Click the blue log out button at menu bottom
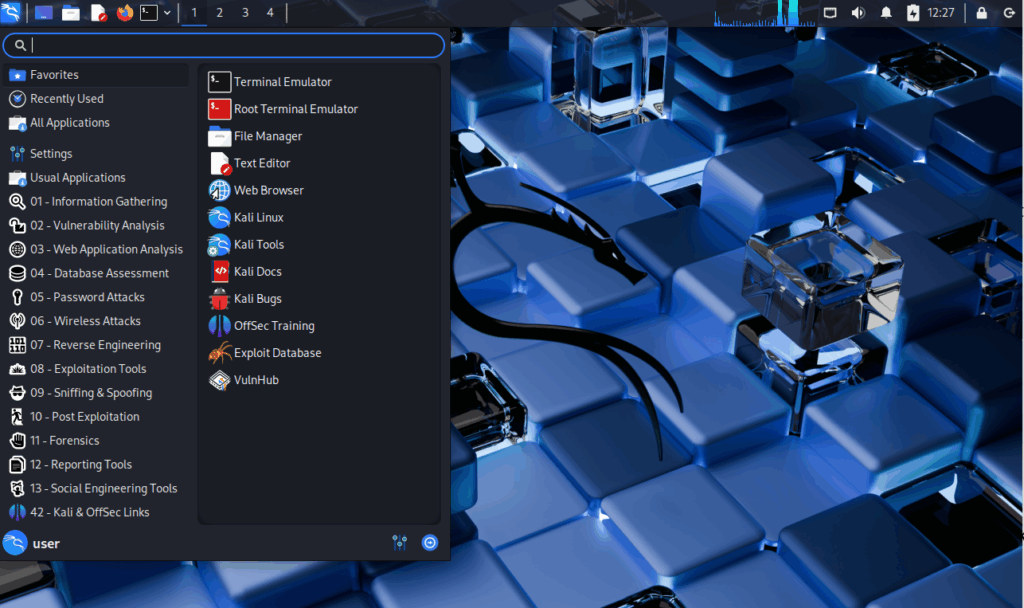The height and width of the screenshot is (608, 1024). coord(430,543)
